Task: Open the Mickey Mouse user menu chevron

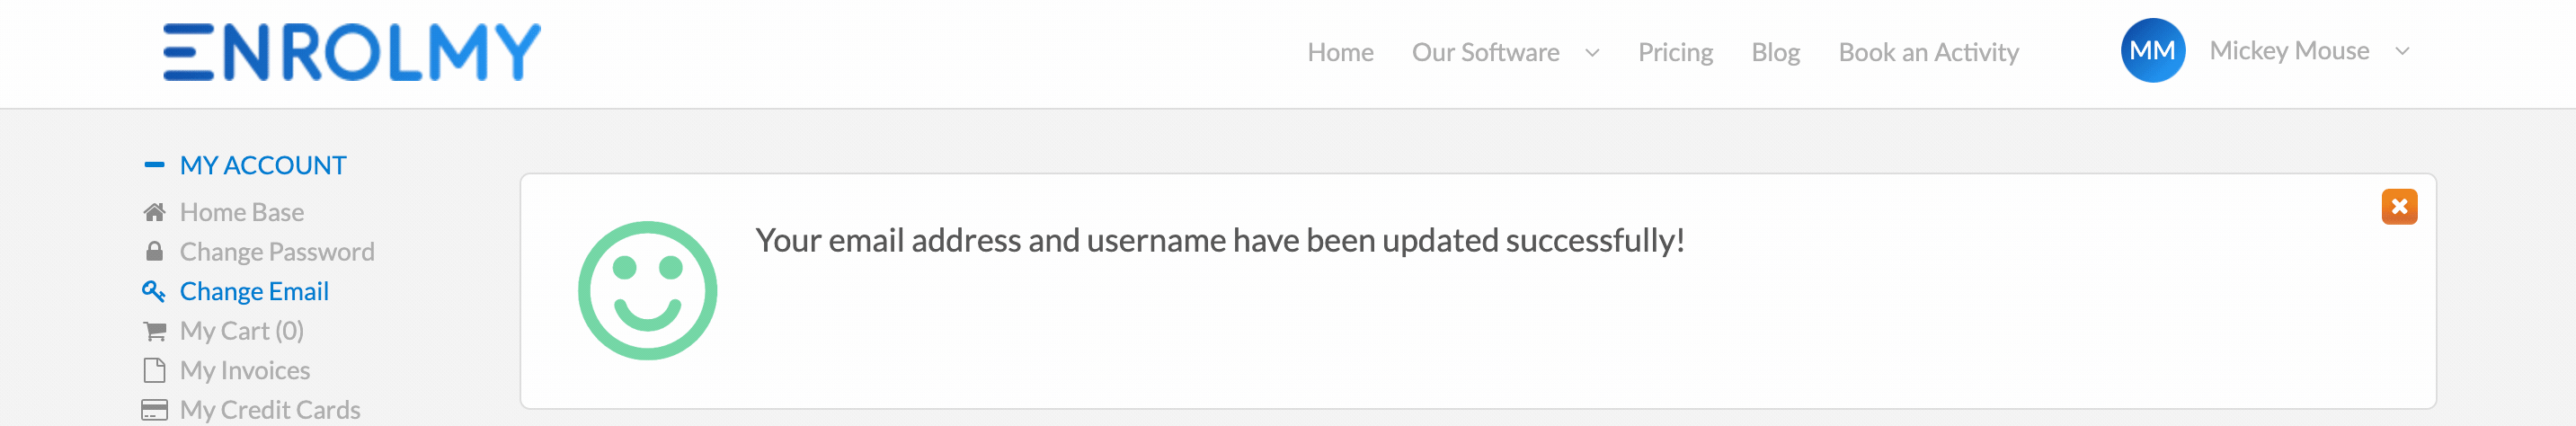Action: [2402, 51]
